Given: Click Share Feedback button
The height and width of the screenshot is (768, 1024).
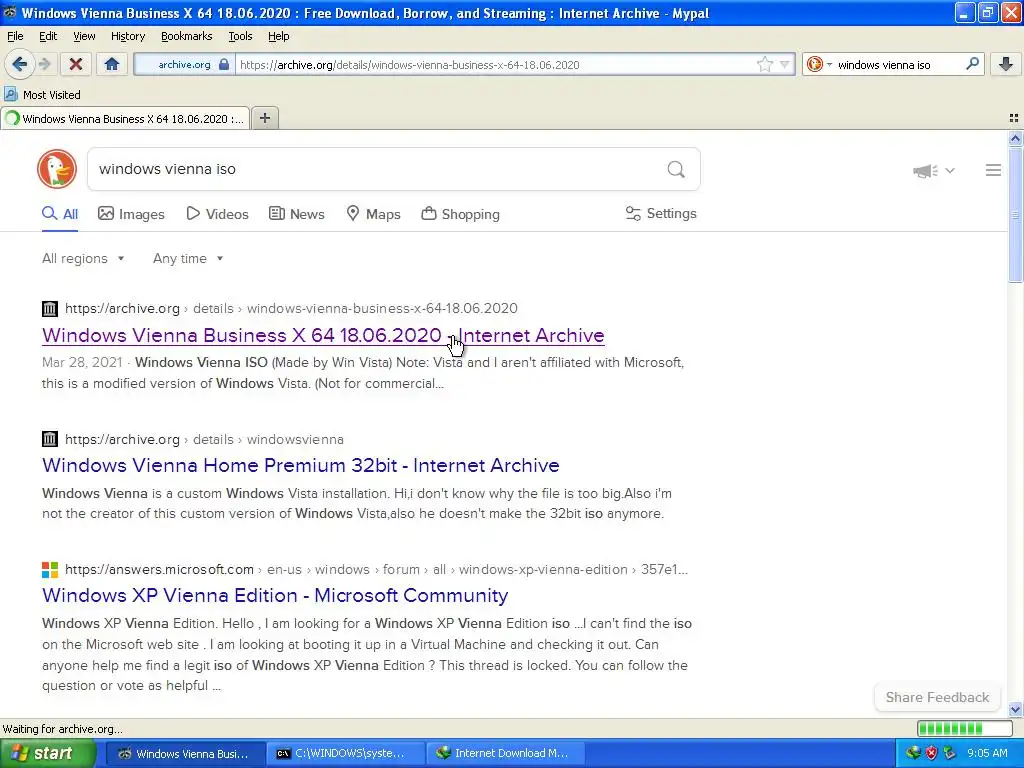Looking at the screenshot, I should 937,697.
